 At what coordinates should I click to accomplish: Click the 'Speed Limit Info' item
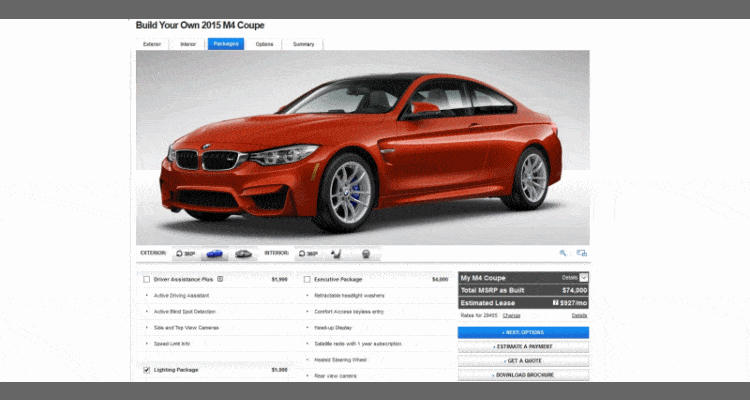[172, 344]
